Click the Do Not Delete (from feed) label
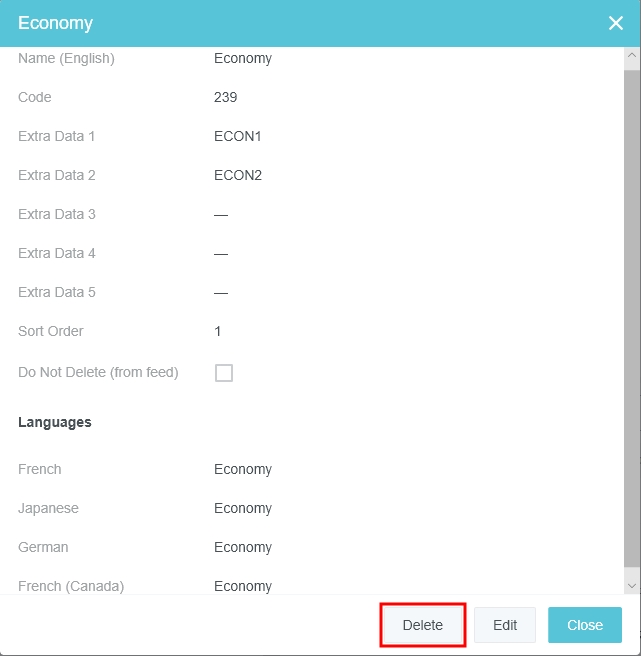Image resolution: width=641 pixels, height=656 pixels. pos(98,372)
